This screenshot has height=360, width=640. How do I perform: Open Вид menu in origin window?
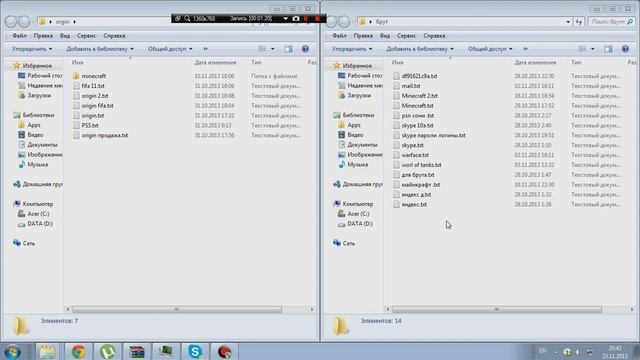(65, 36)
